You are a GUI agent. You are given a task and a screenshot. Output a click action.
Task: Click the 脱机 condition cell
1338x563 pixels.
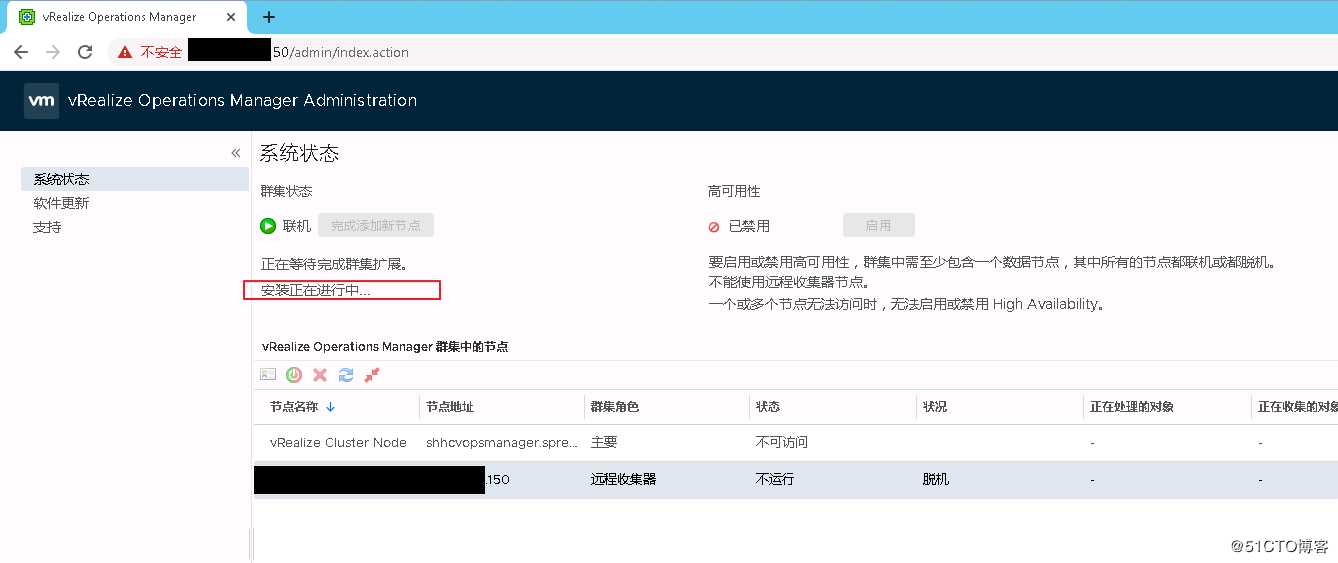(936, 479)
